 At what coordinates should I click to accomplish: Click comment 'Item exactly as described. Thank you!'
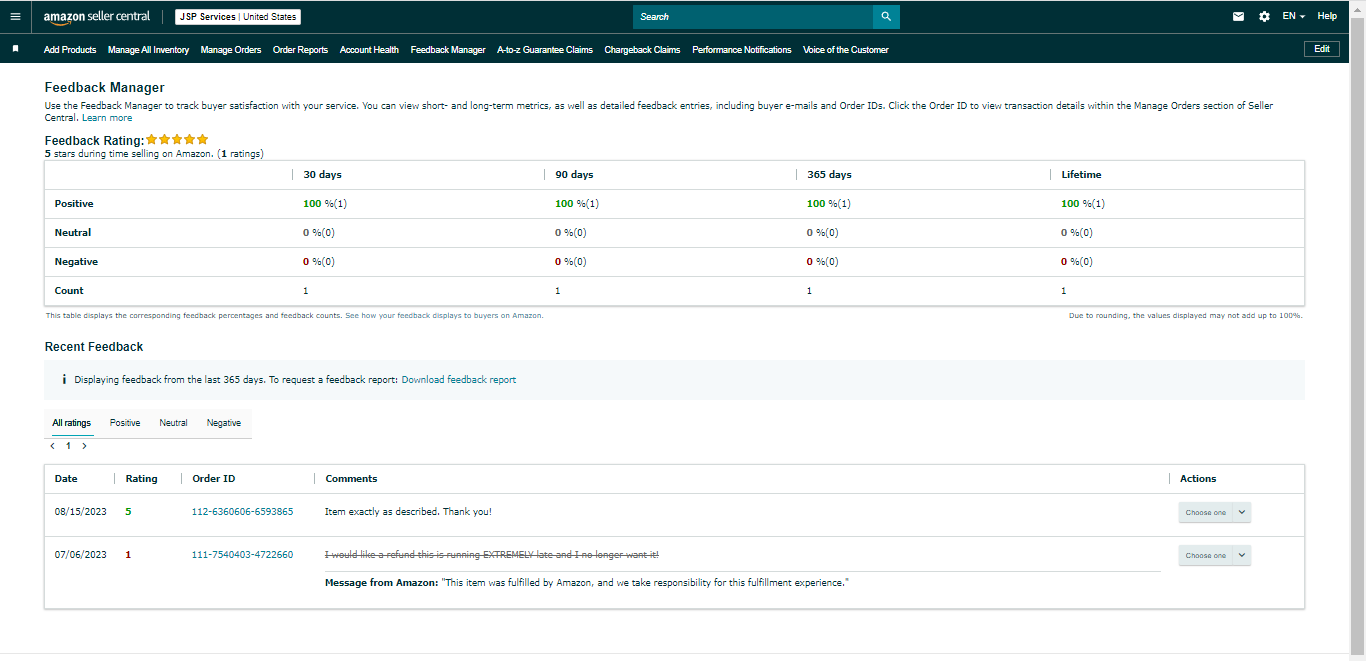coord(408,512)
